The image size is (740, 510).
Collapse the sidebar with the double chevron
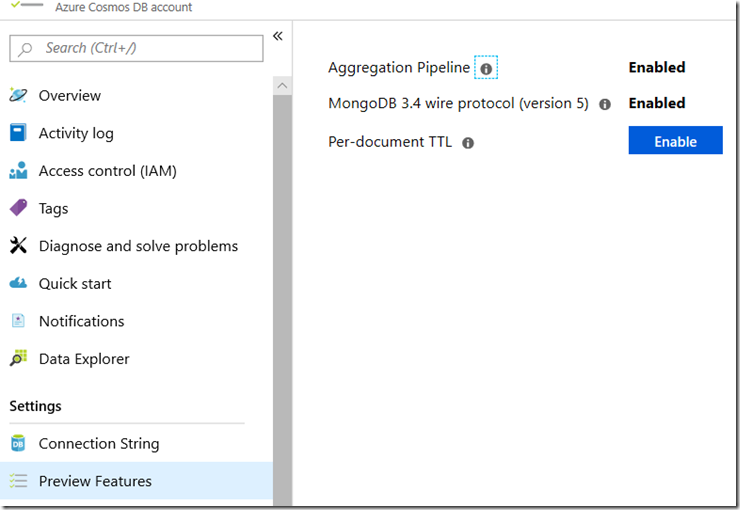click(278, 36)
